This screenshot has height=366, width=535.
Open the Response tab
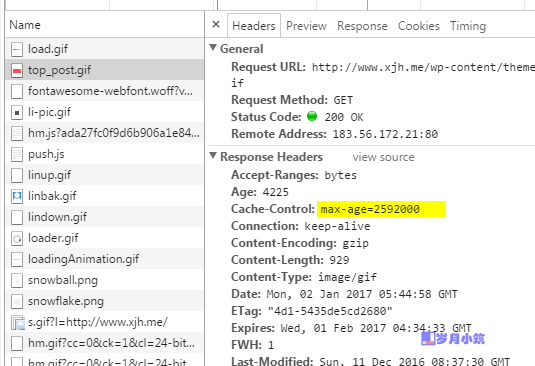(362, 26)
